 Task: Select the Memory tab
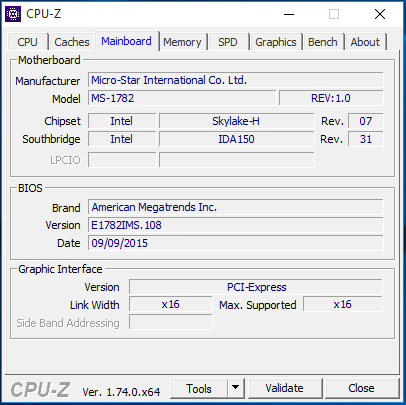tap(182, 42)
